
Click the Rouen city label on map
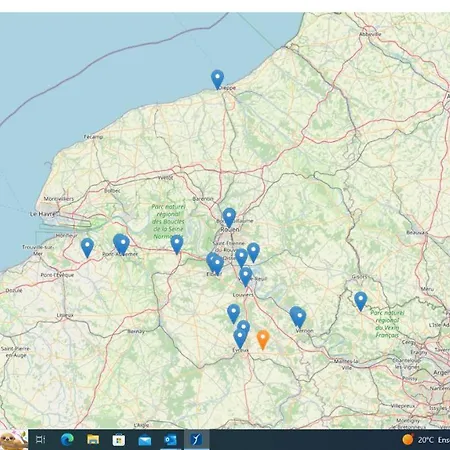click(x=230, y=229)
